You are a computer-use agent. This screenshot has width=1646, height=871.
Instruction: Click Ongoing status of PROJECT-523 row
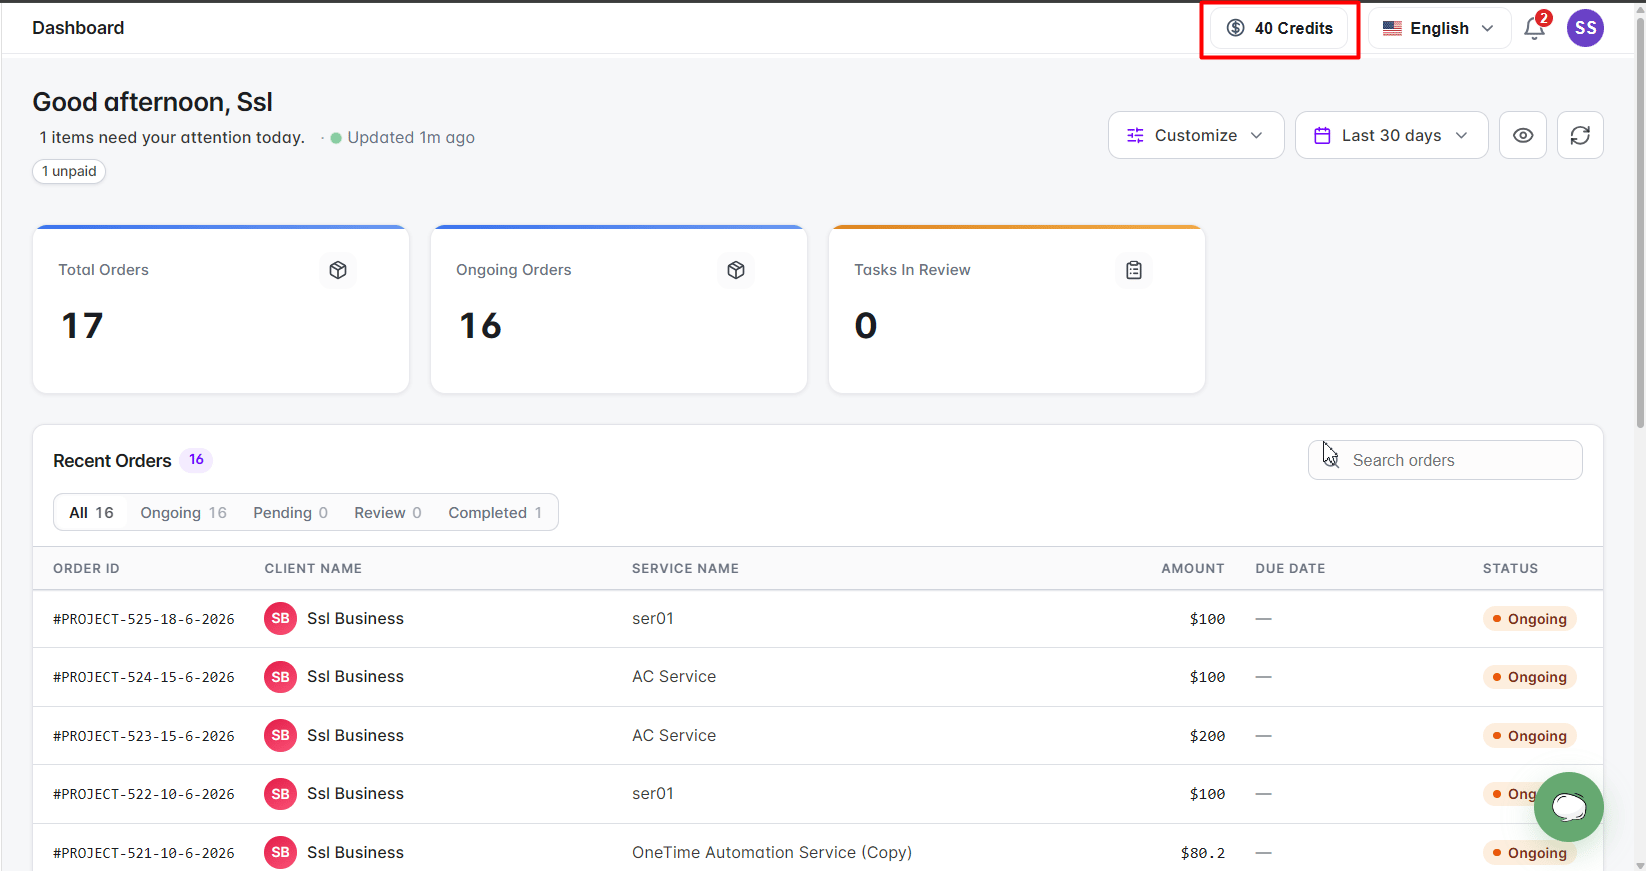[x=1529, y=736]
